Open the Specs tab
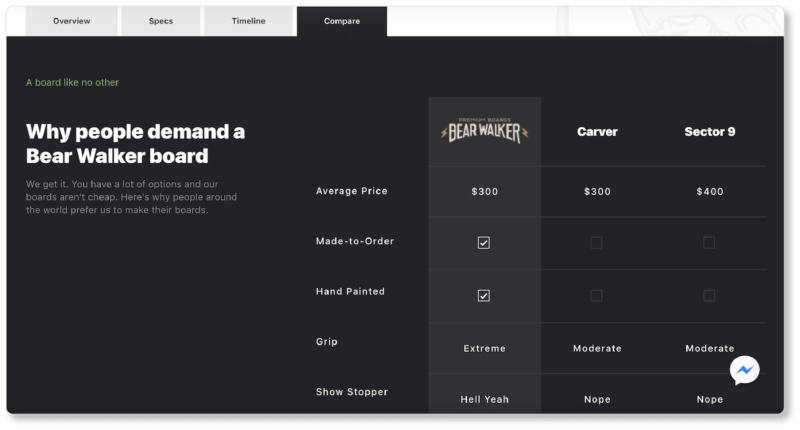Image resolution: width=800 pixels, height=430 pixels. click(161, 21)
